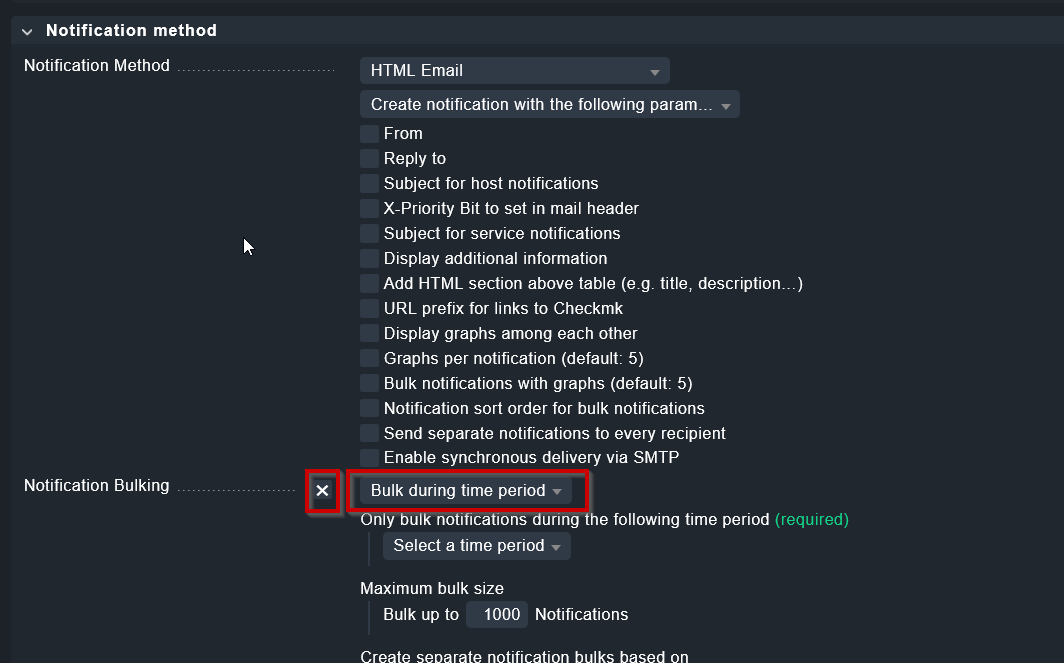Open the Bulk during time period dropdown

(466, 491)
